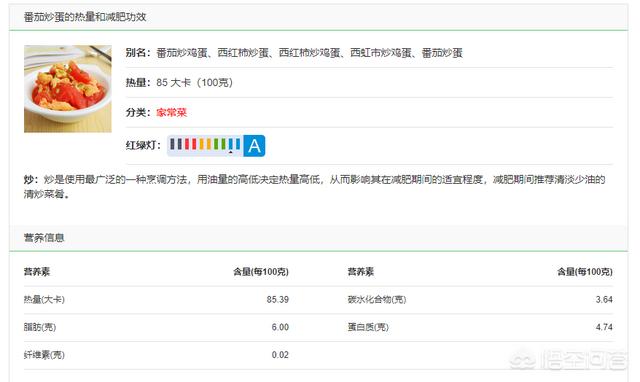Follow the red 家常菜 category link

[x=171, y=112]
